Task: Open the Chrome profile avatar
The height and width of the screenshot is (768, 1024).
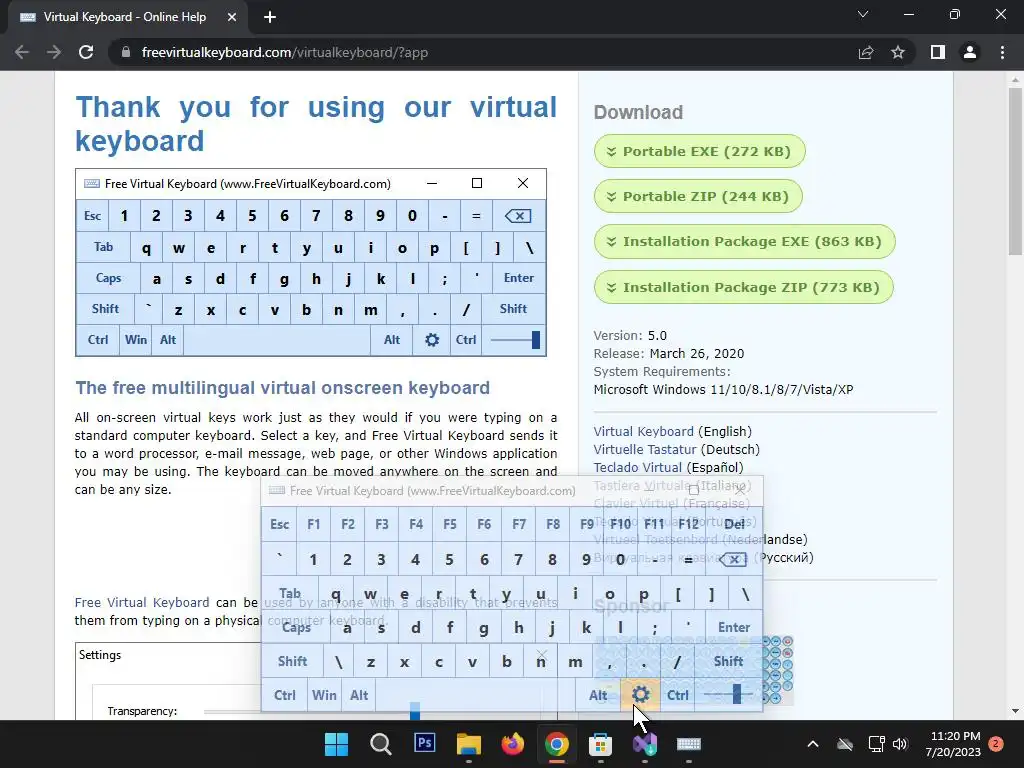Action: pyautogui.click(x=970, y=52)
